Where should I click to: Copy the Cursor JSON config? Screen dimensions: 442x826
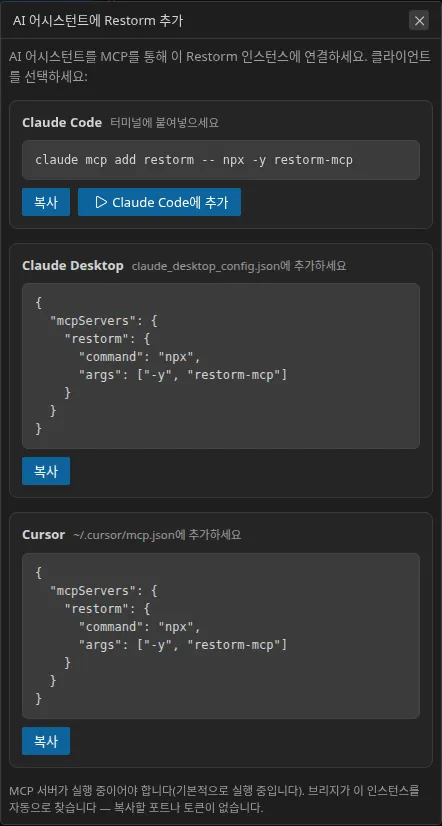click(46, 741)
